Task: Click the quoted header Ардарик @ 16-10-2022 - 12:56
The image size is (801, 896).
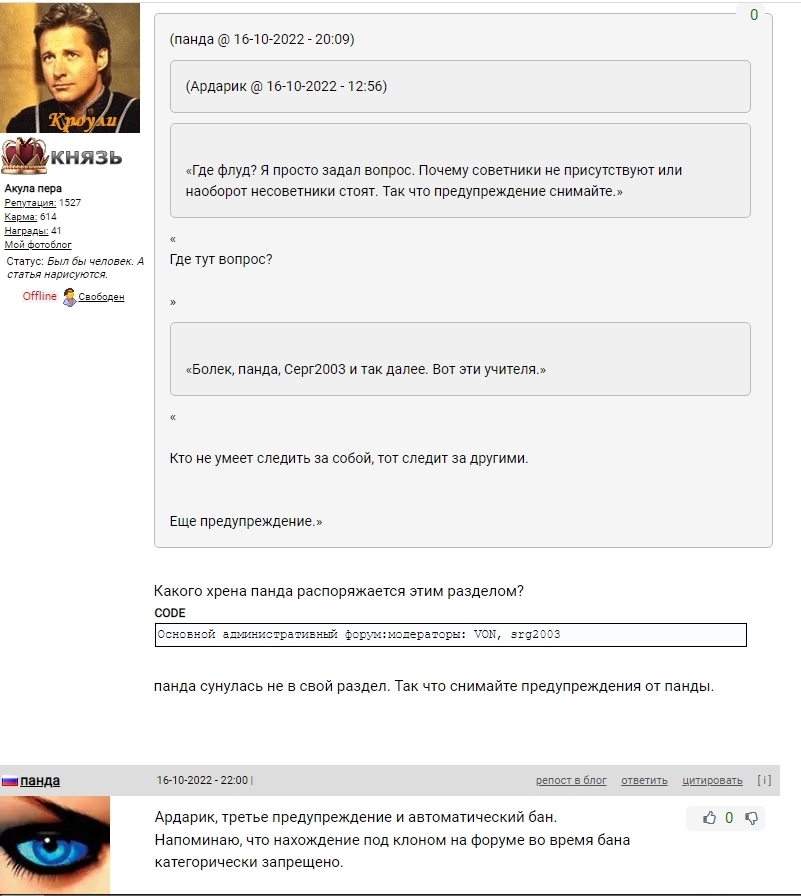Action: click(286, 86)
